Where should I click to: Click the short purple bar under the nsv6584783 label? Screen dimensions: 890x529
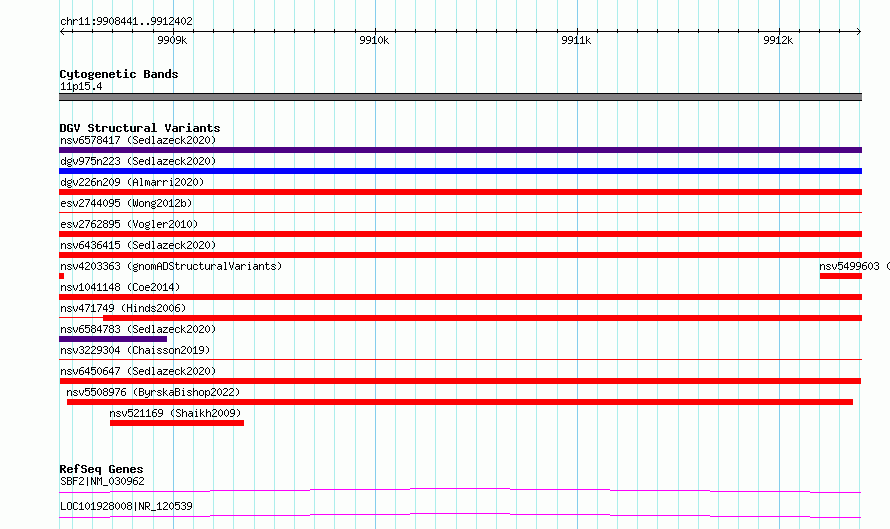point(113,339)
